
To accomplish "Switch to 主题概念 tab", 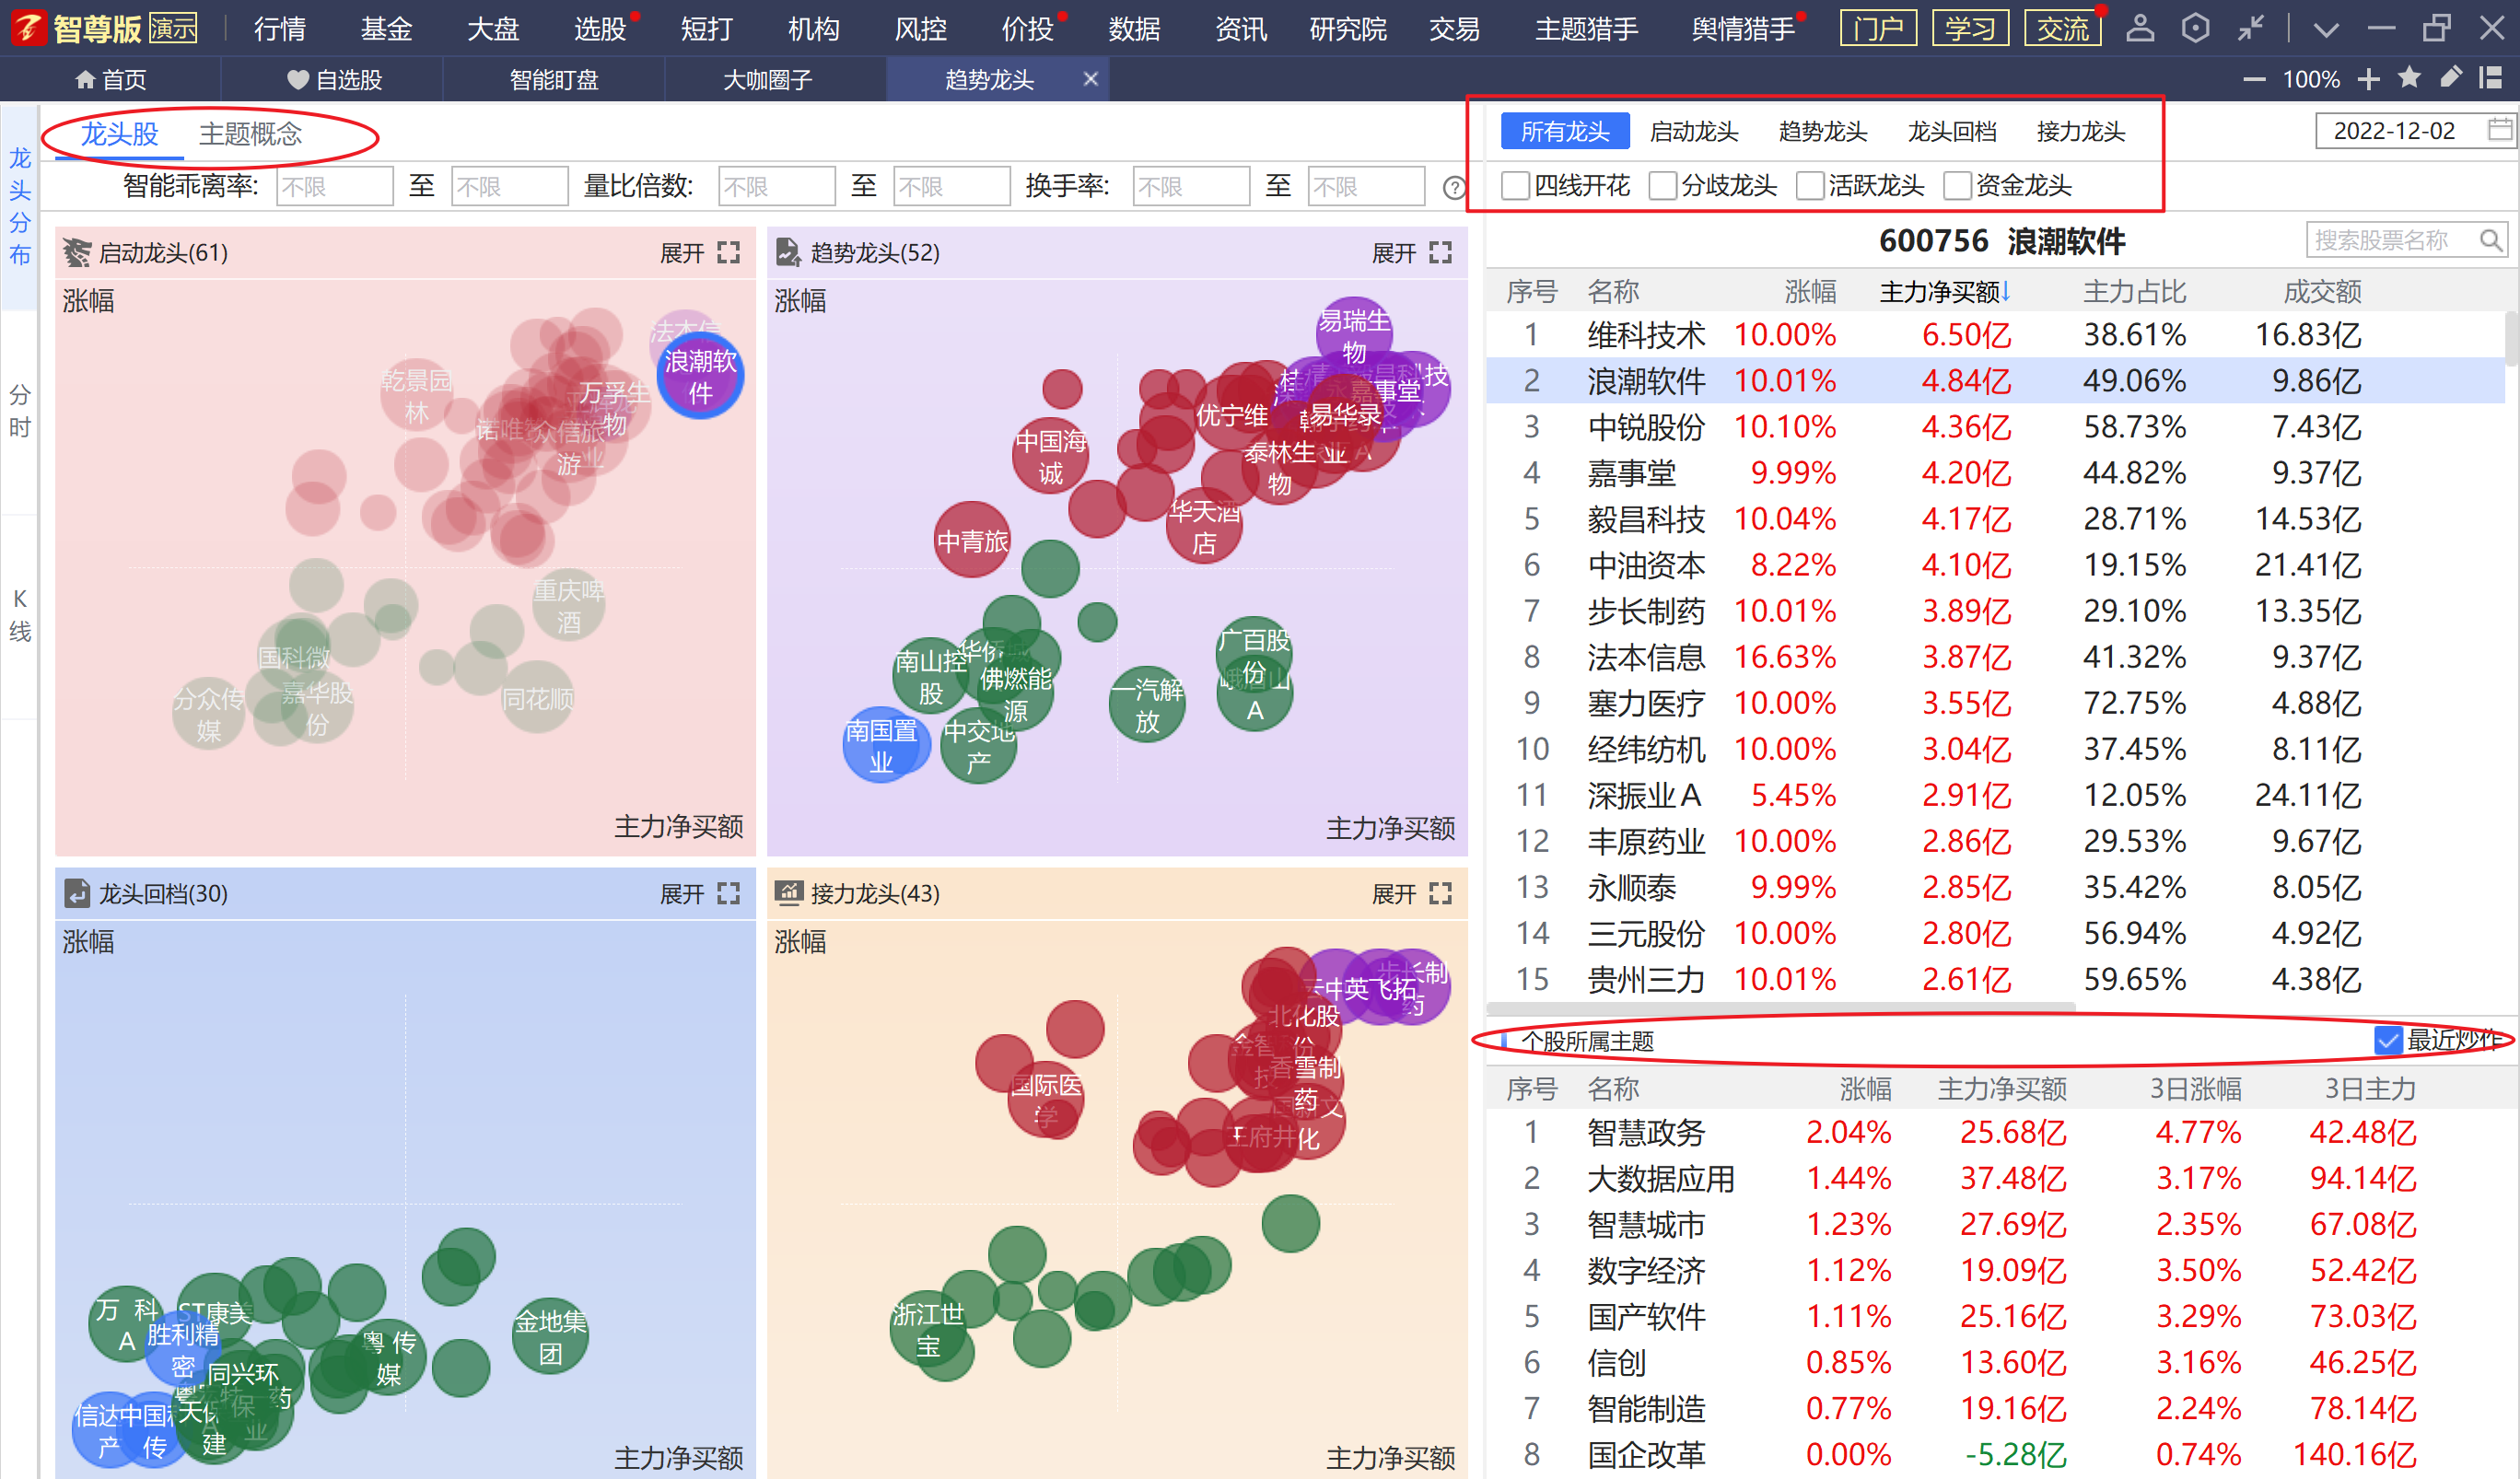I will pyautogui.click(x=250, y=133).
